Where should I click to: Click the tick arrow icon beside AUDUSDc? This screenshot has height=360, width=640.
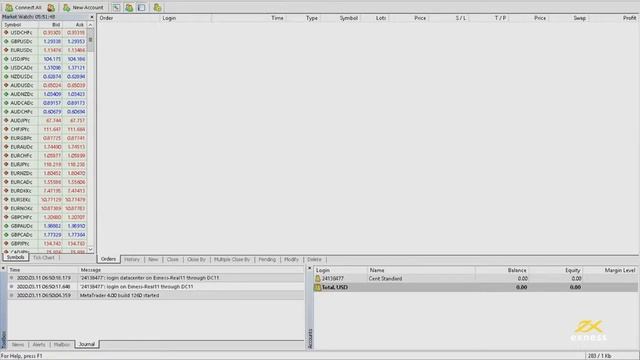click(x=6, y=85)
